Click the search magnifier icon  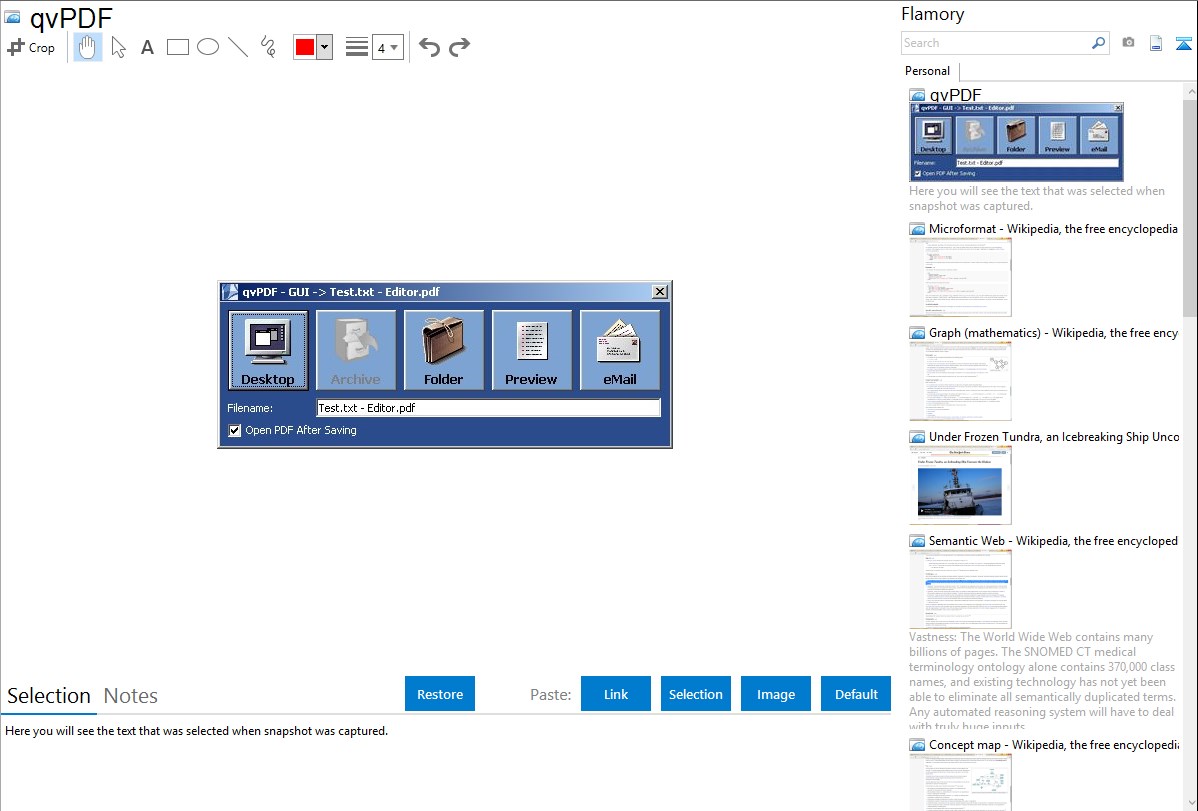[1099, 43]
